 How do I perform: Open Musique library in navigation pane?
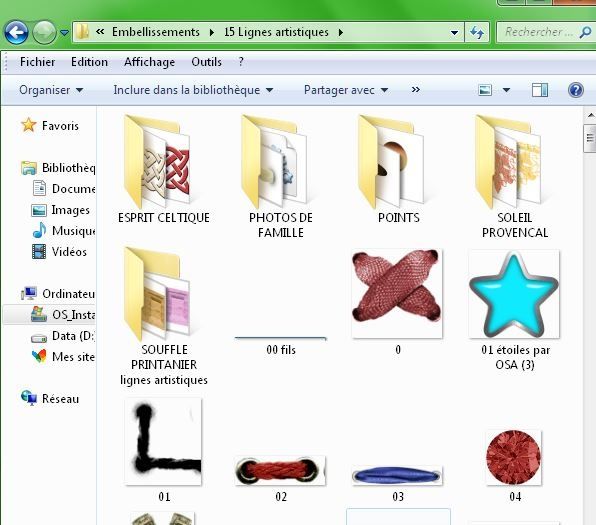point(64,231)
